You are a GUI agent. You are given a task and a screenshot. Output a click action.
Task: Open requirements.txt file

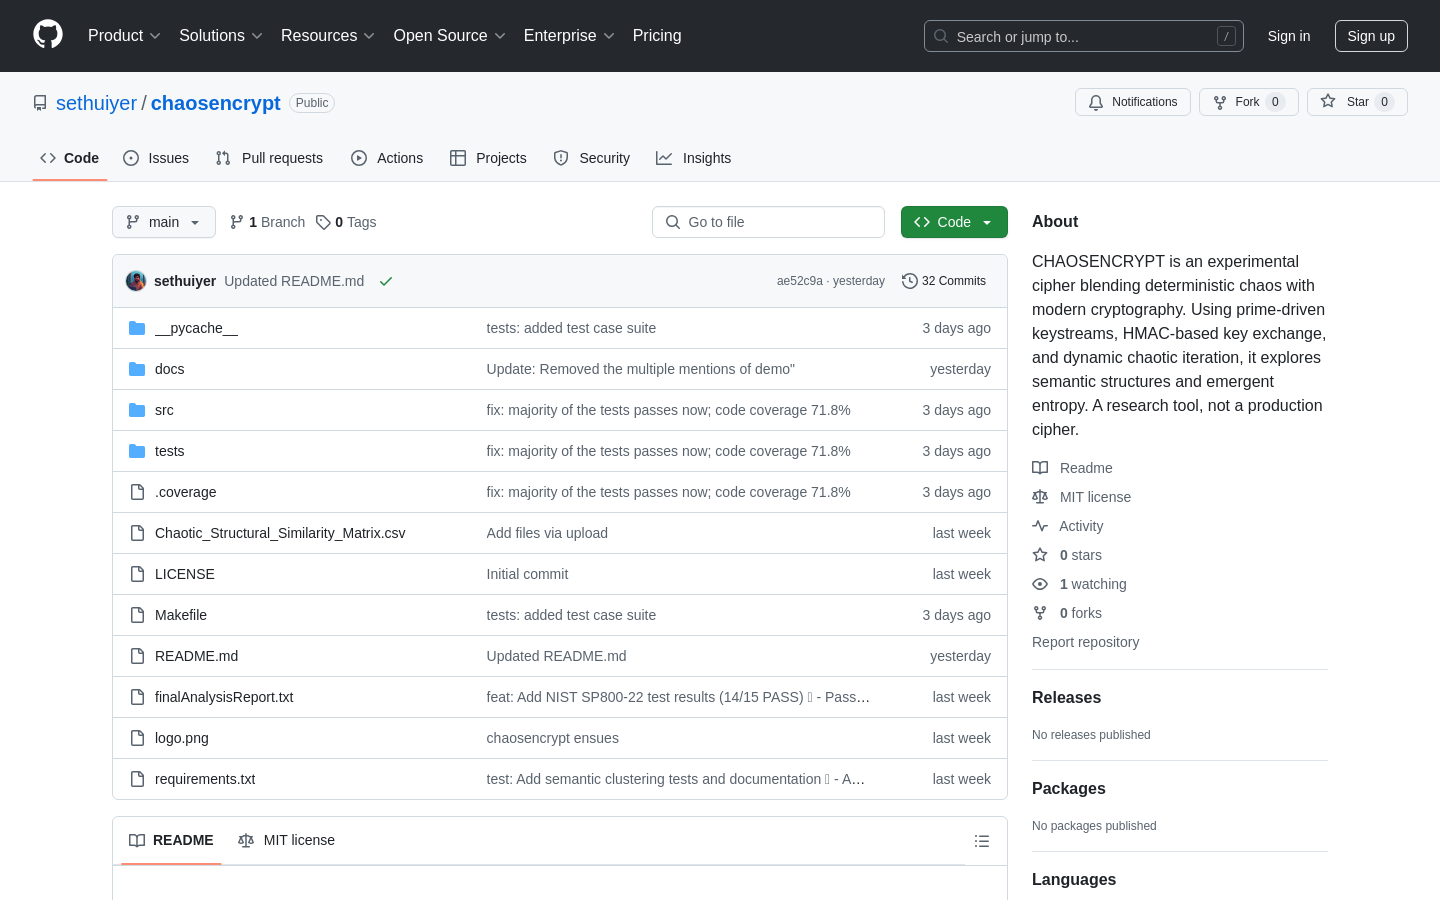[x=205, y=779]
